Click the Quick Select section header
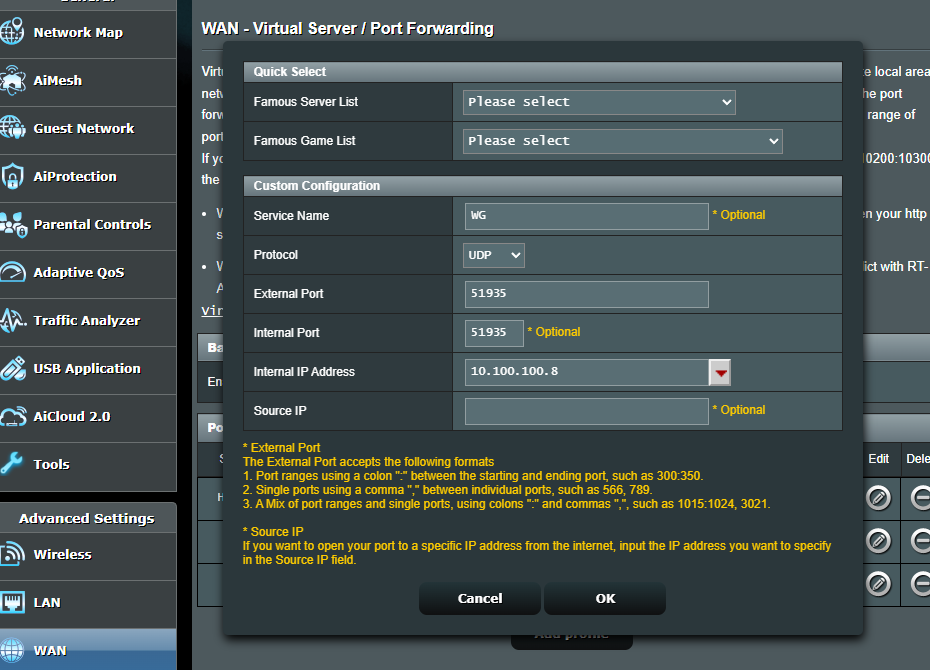The height and width of the screenshot is (670, 930). (543, 72)
